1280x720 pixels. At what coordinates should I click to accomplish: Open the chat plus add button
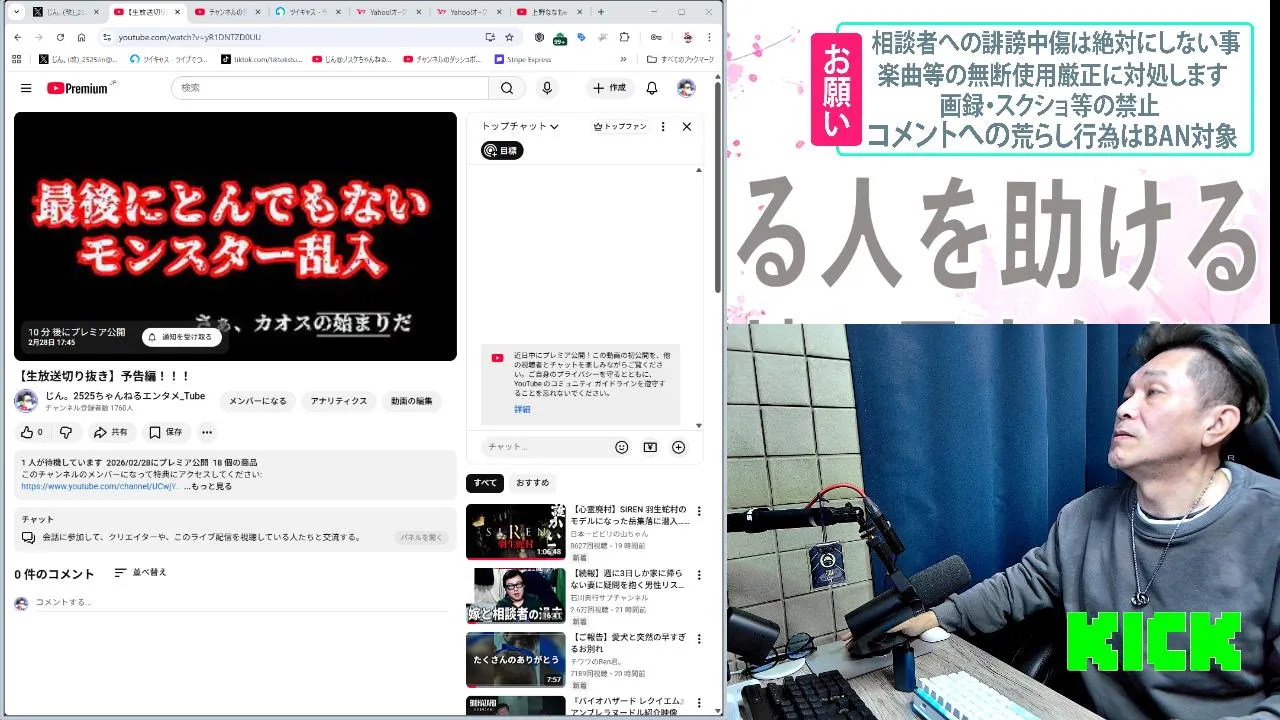678,447
